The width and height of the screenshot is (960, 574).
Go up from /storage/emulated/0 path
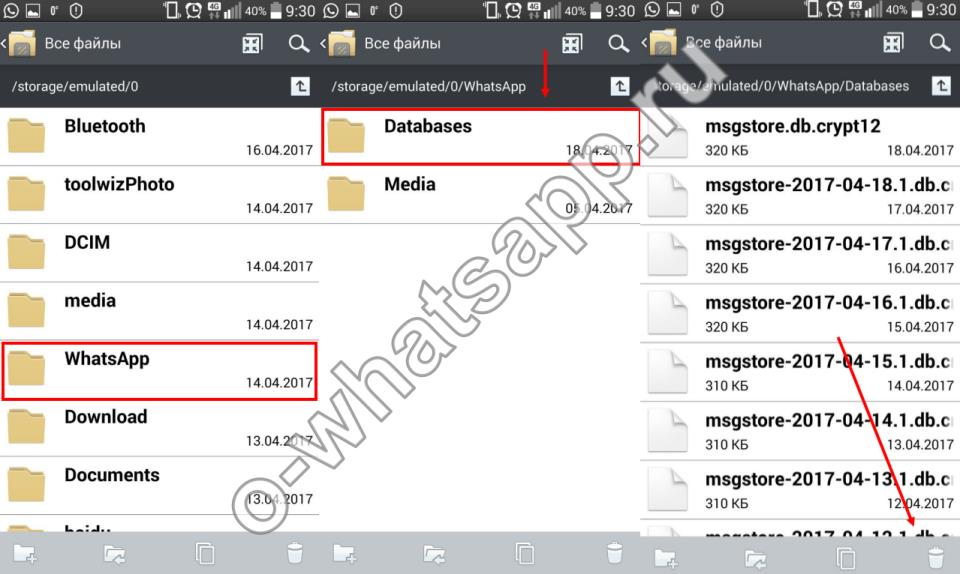pos(300,86)
